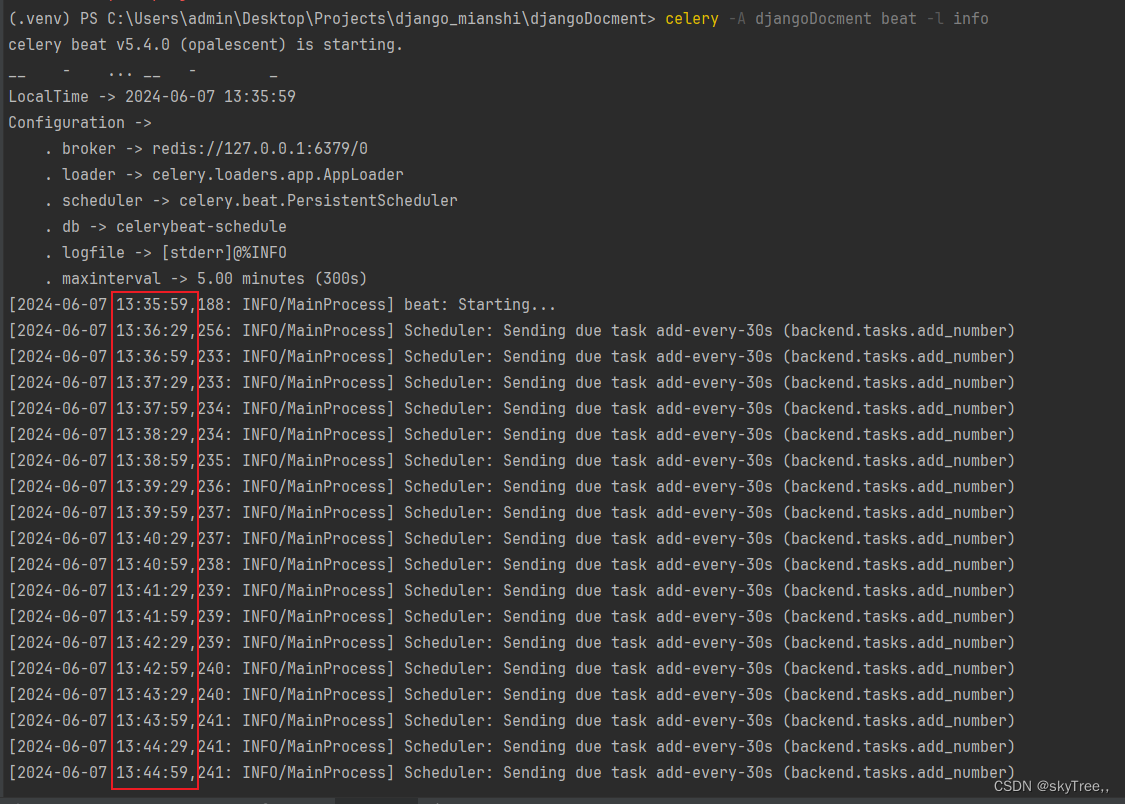Click the log line timestamped 13:42:29
The image size is (1125, 804).
point(512,643)
